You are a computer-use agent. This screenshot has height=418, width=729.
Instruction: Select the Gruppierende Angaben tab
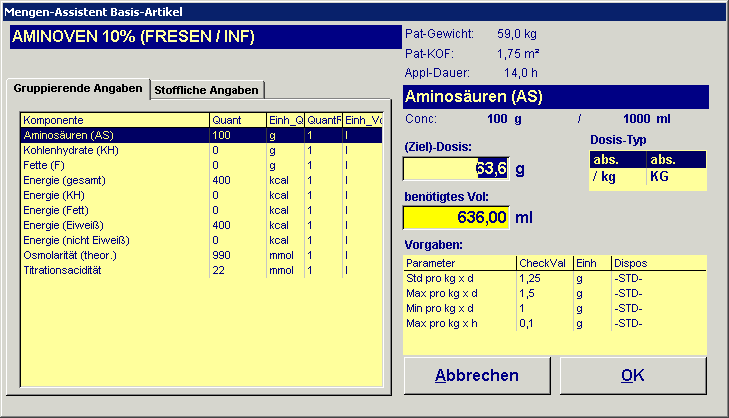(78, 88)
